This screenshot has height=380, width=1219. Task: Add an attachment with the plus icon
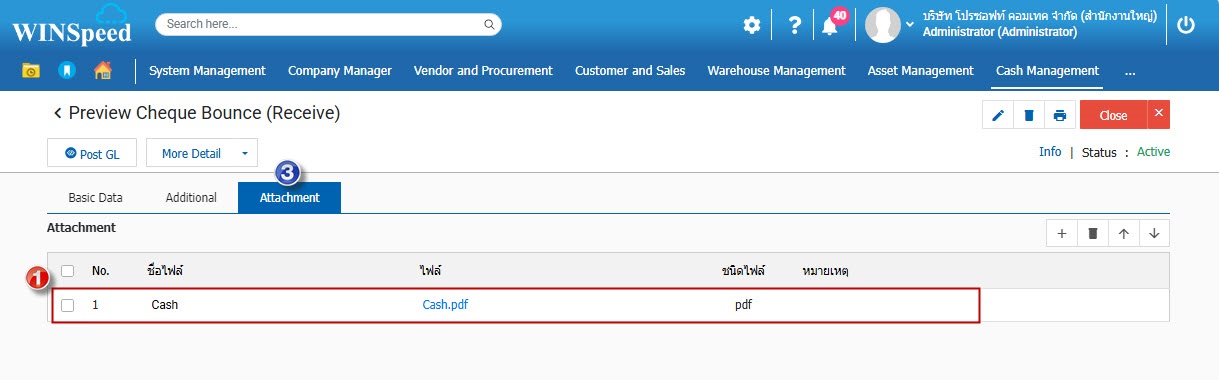pos(1061,233)
